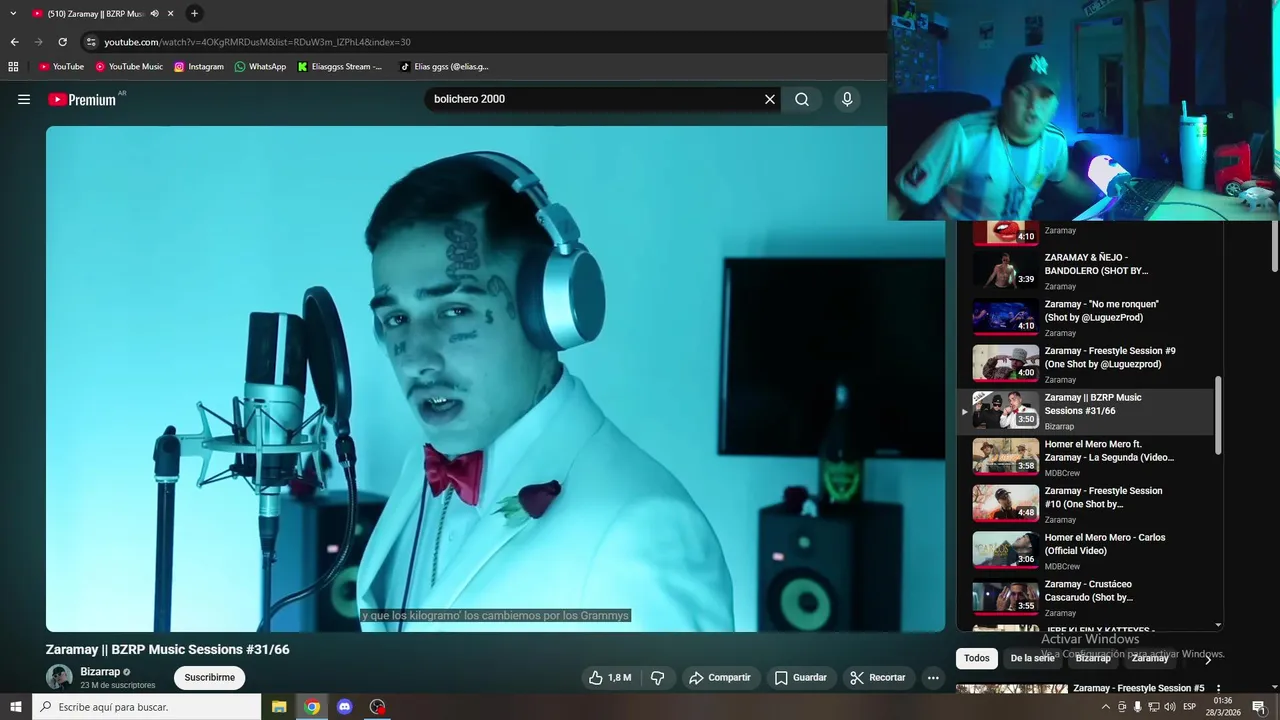Open options for Freestyle Session #5
1280x720 pixels.
pyautogui.click(x=1218, y=689)
